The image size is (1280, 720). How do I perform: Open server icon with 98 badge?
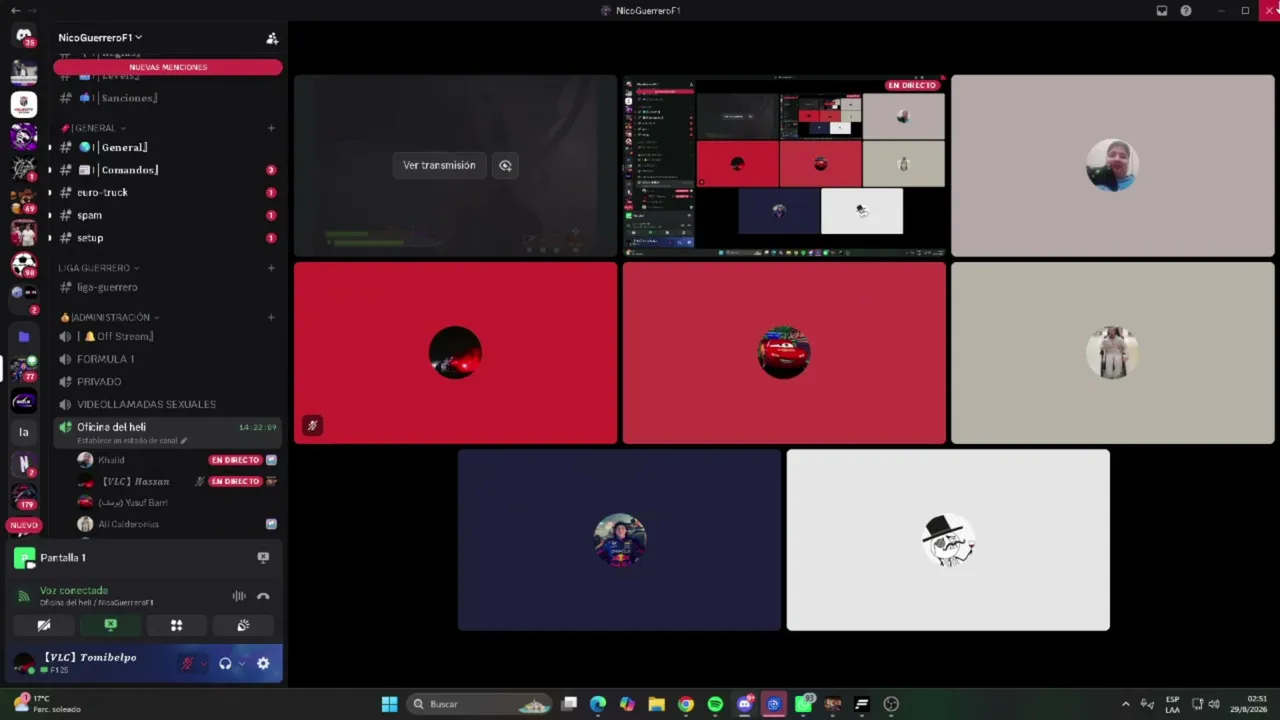coord(24,265)
